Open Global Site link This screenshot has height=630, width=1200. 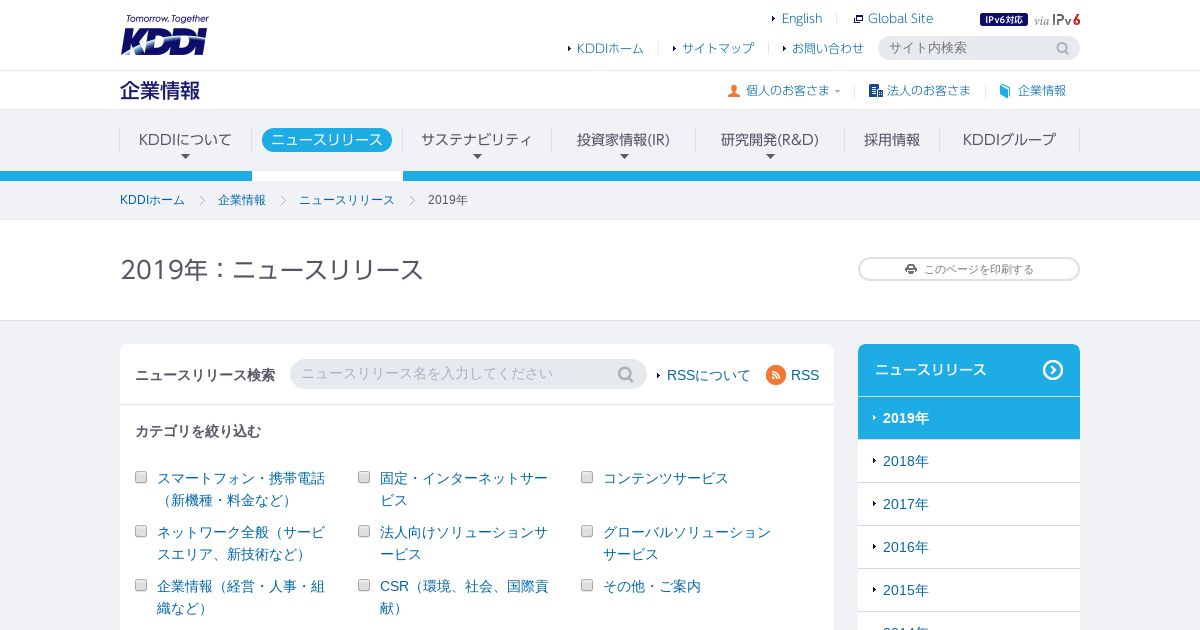(900, 19)
